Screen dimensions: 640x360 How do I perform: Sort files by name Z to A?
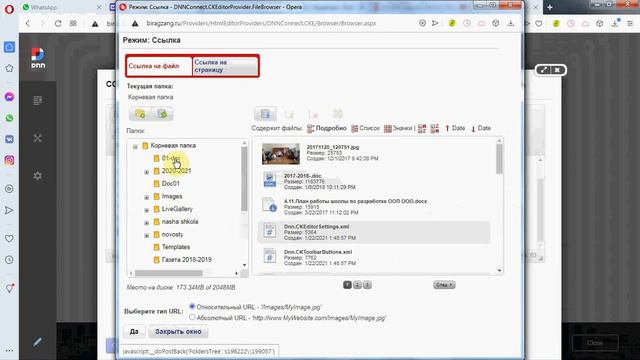point(435,129)
